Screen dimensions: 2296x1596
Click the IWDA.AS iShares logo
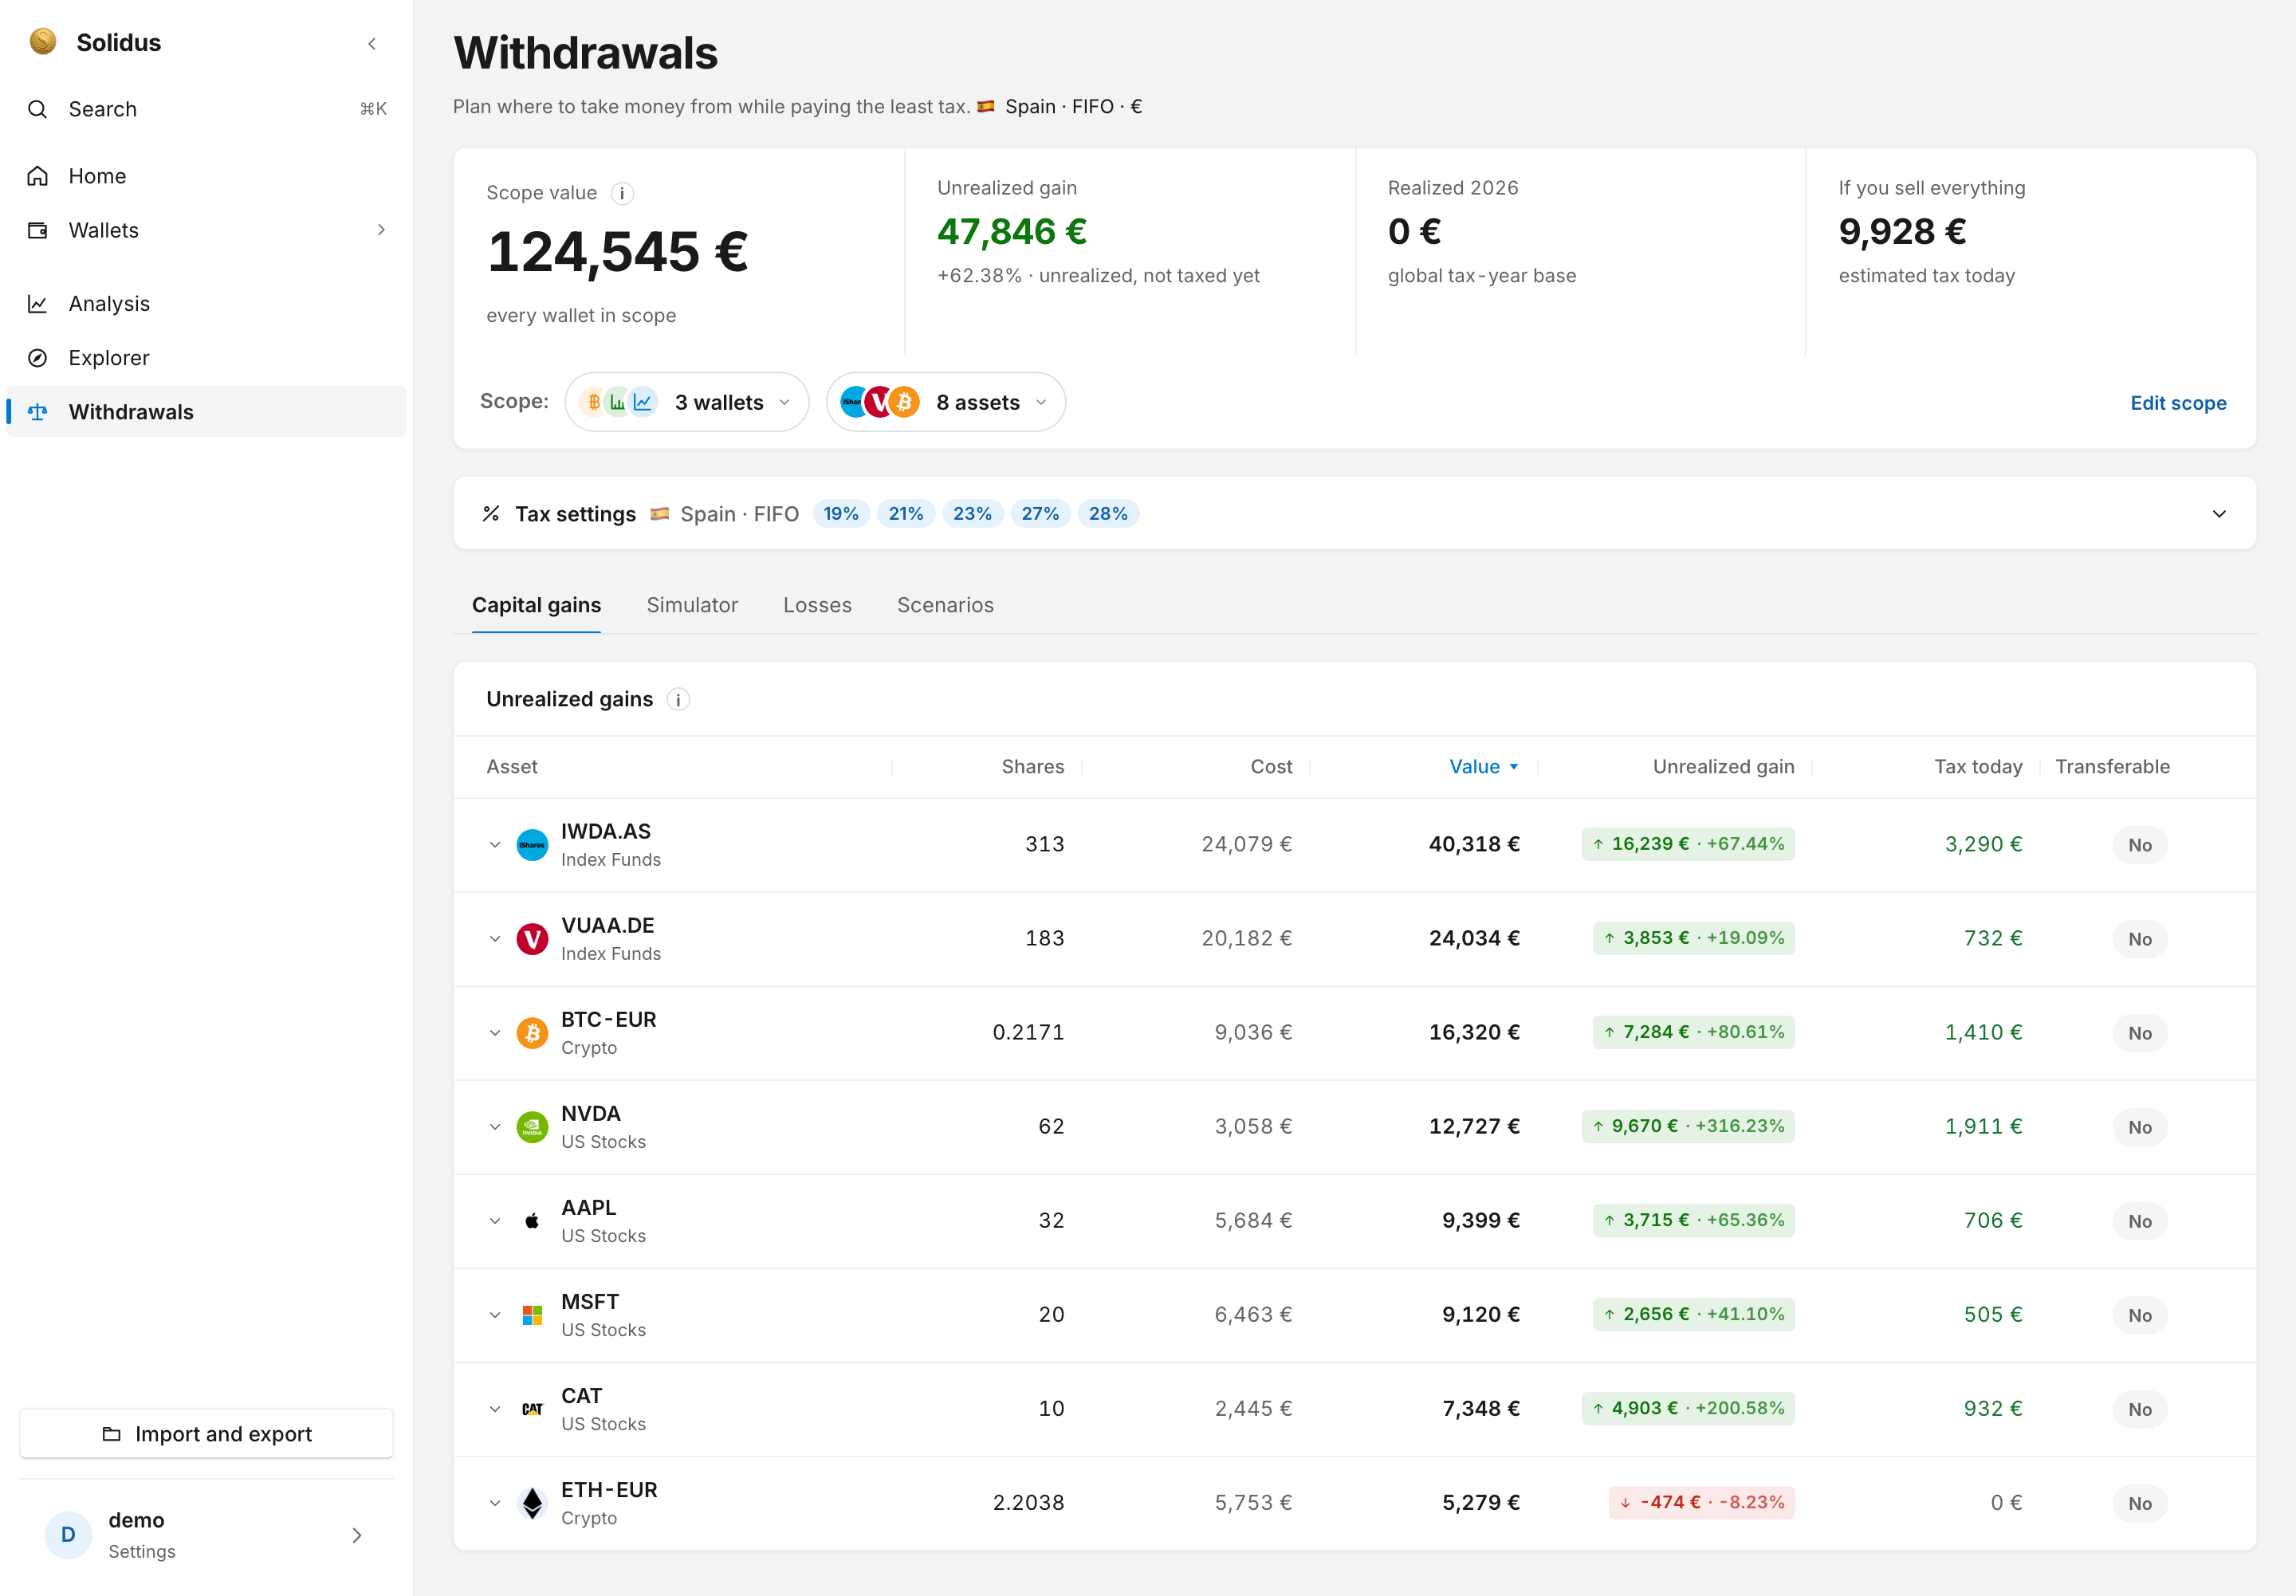coord(532,845)
